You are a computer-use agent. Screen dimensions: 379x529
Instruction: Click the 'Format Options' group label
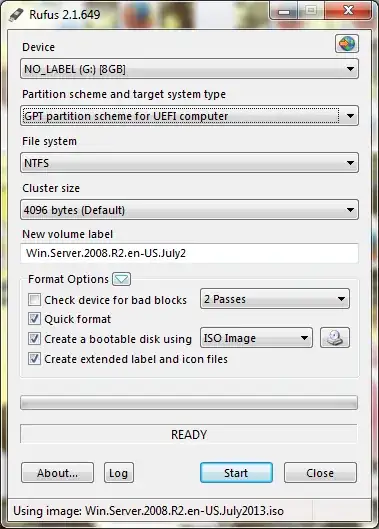point(69,279)
